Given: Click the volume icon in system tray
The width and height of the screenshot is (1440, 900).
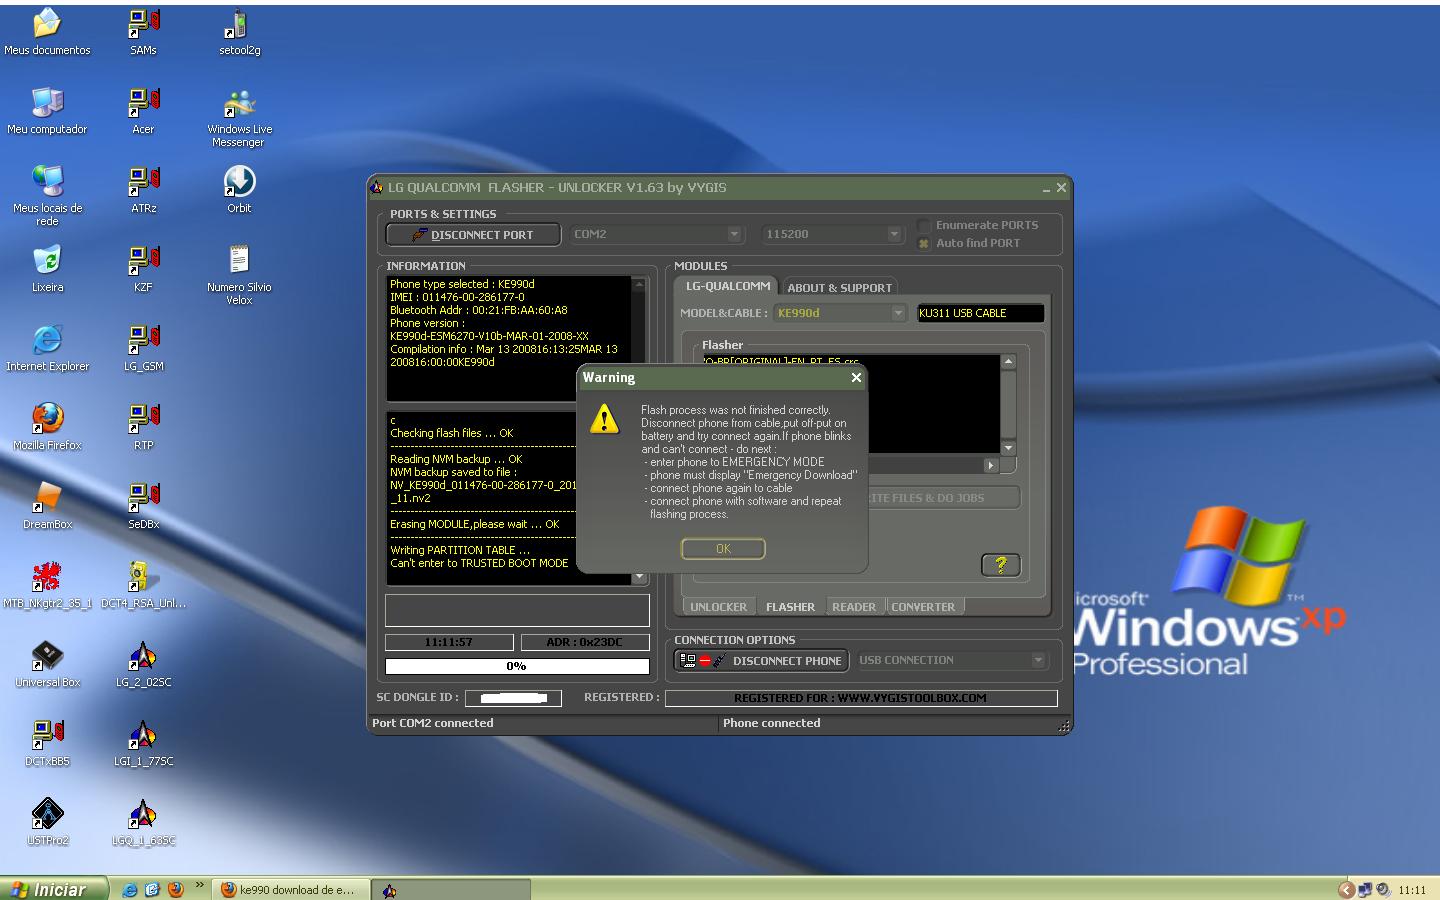Looking at the screenshot, I should click(1383, 889).
